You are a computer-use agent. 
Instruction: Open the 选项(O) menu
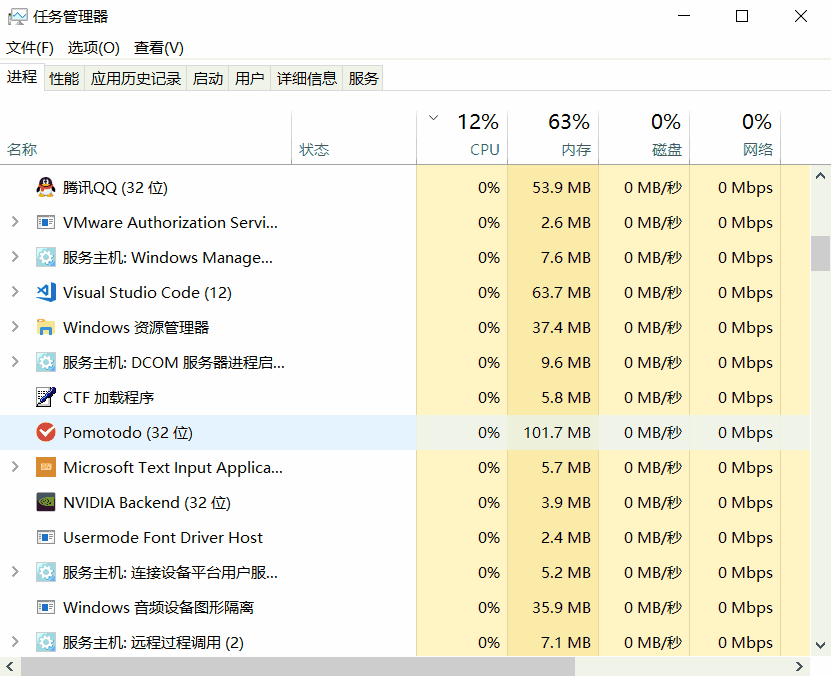pyautogui.click(x=93, y=48)
